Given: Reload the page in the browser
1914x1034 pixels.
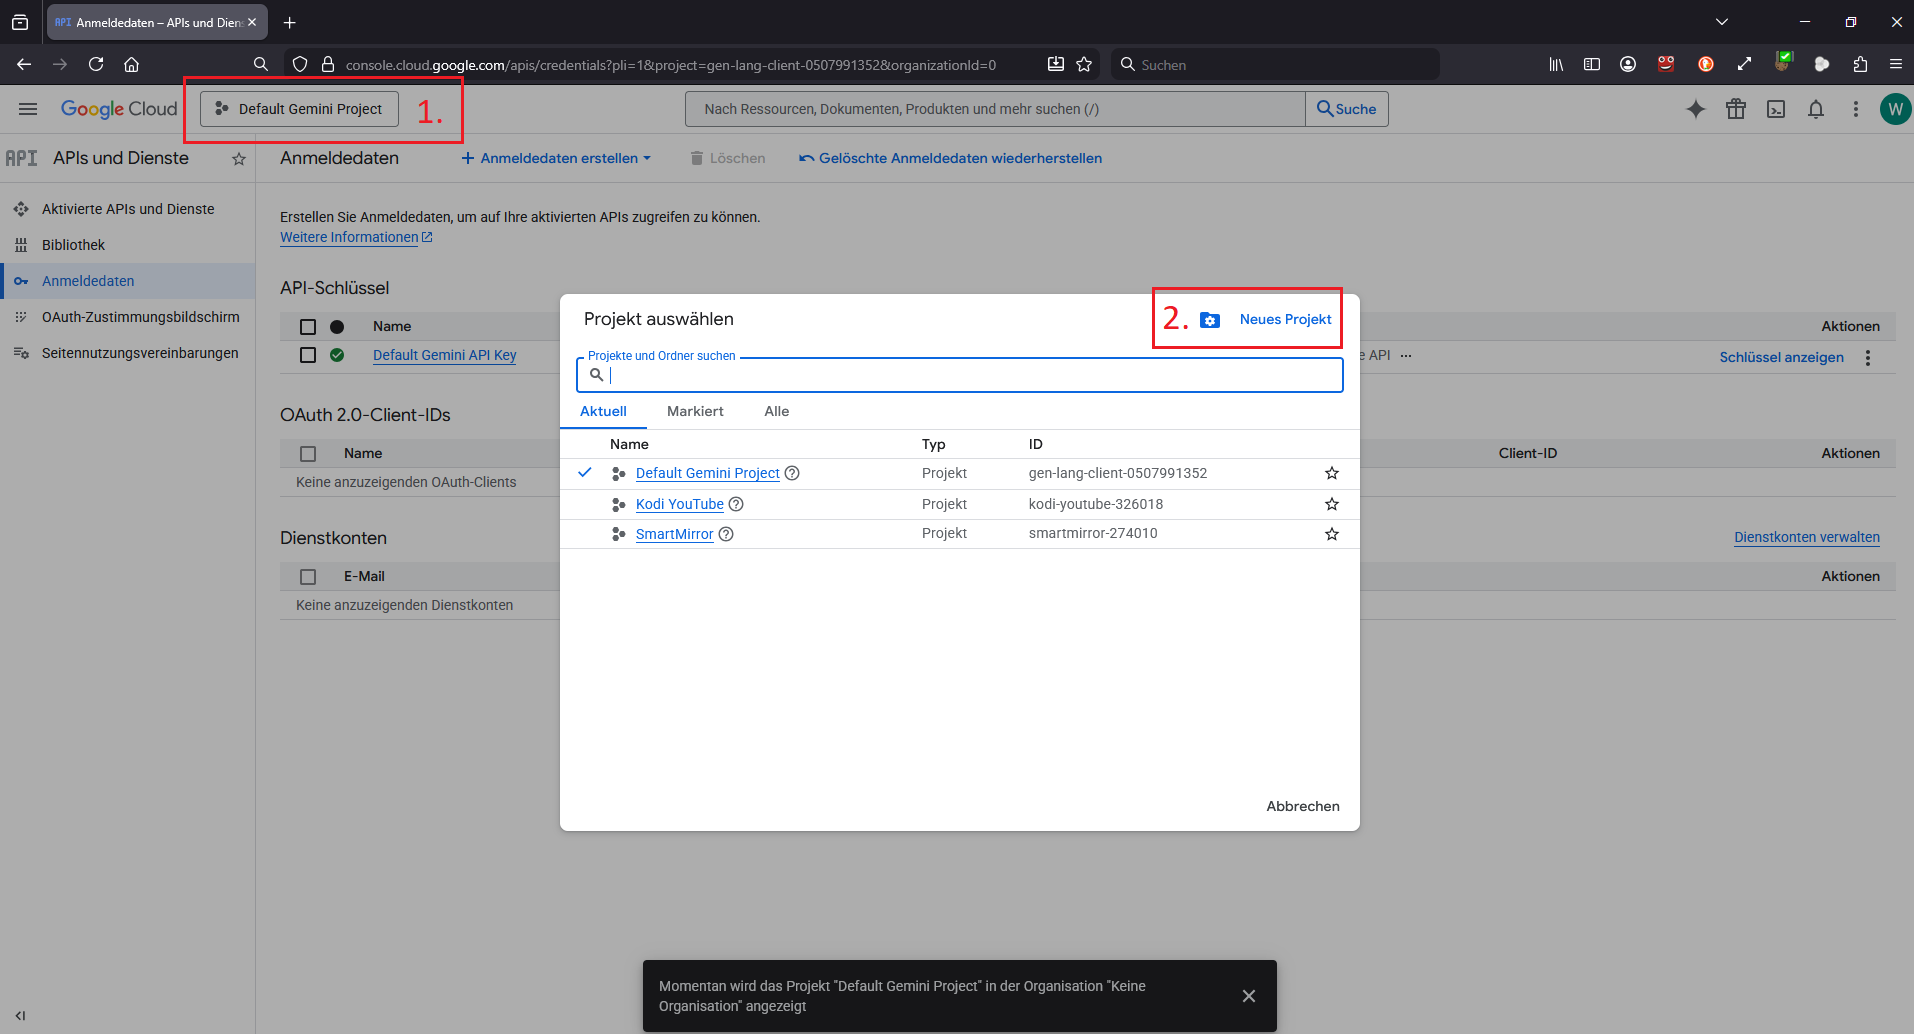Looking at the screenshot, I should click(96, 64).
